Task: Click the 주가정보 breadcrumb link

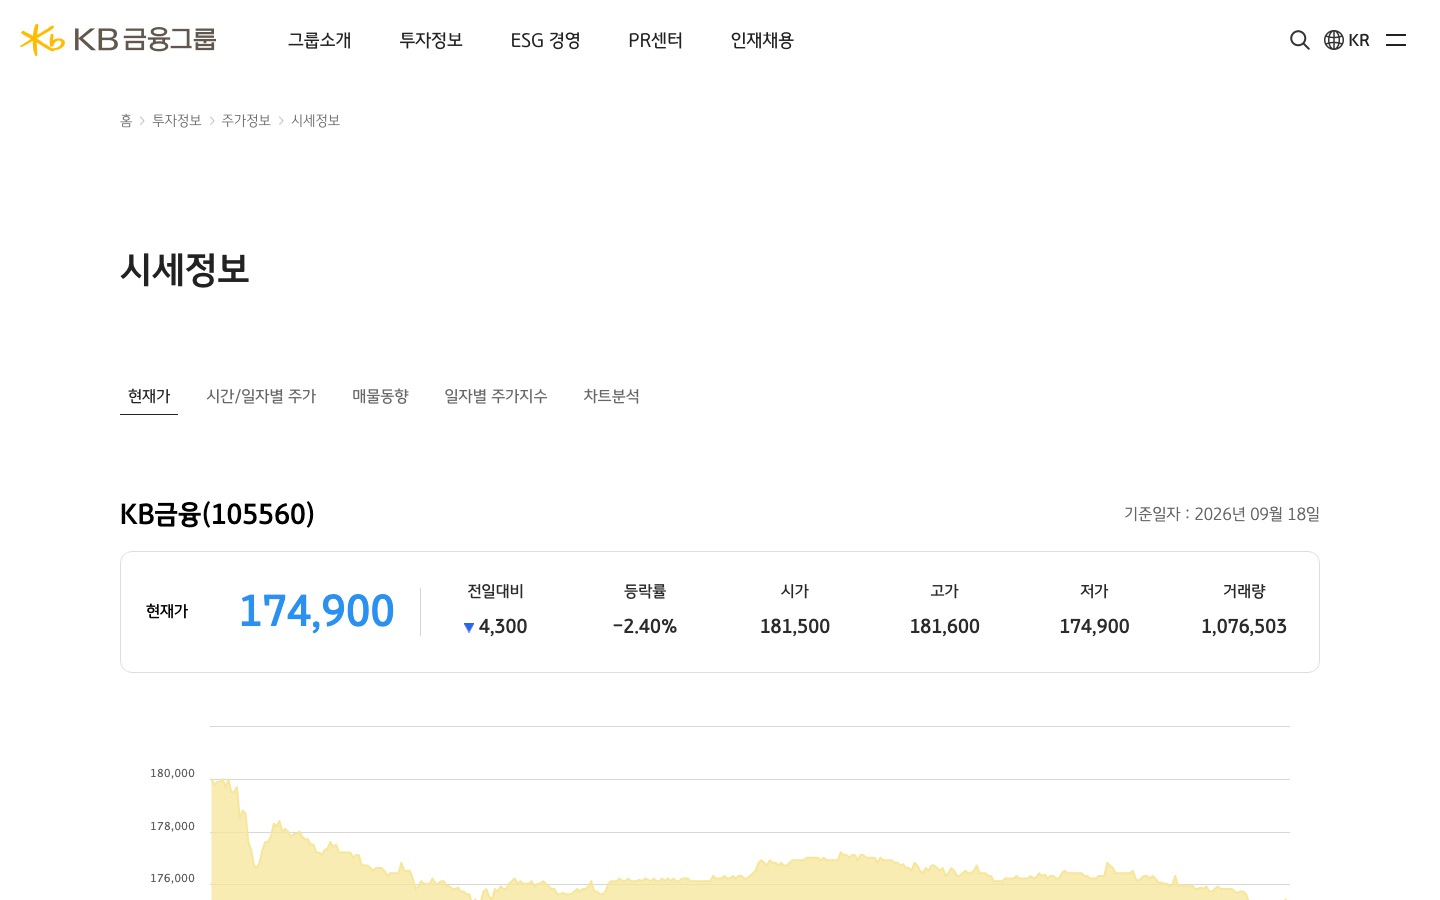Action: click(246, 120)
